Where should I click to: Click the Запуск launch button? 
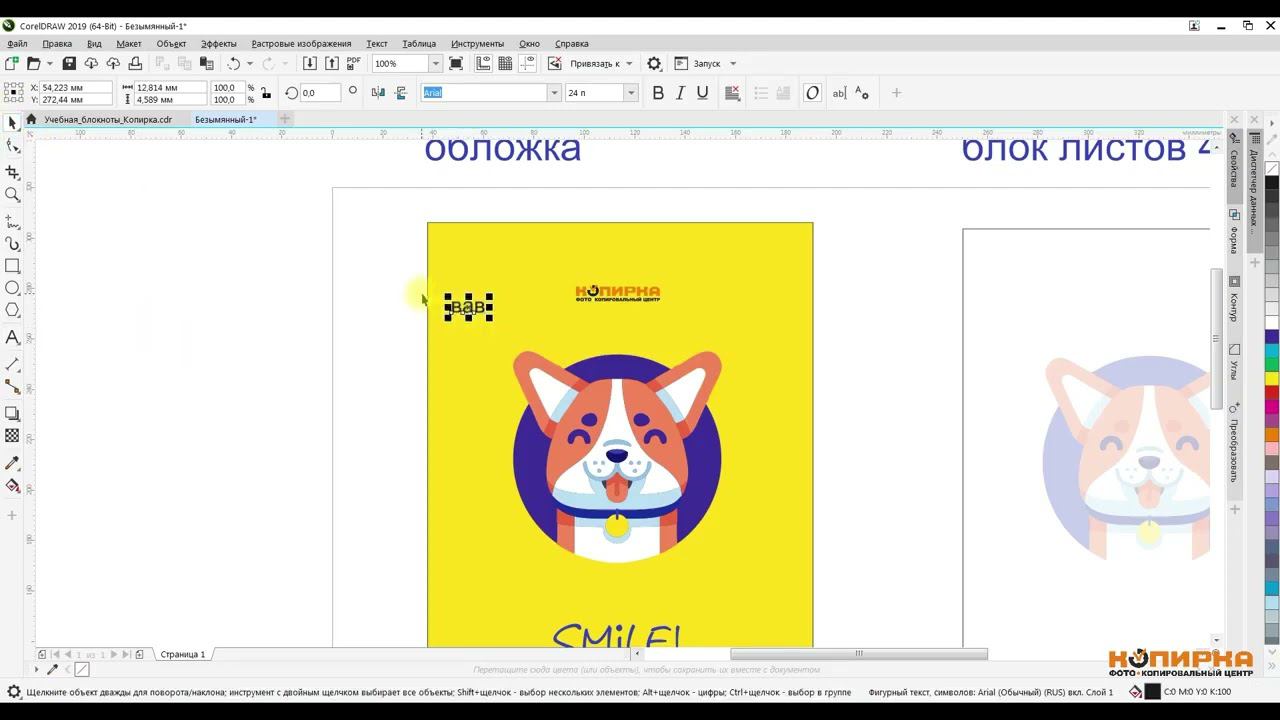click(706, 63)
